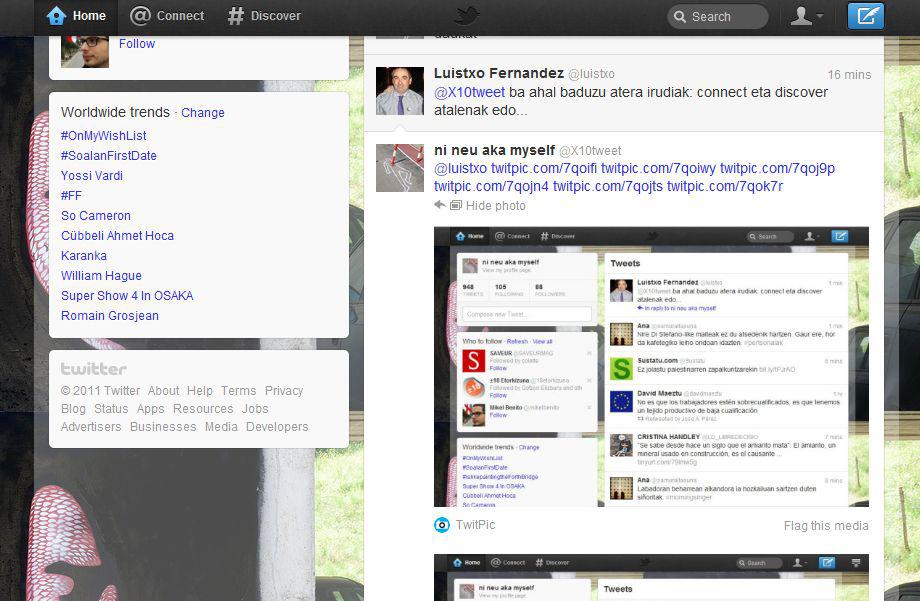Flag this media link
The width and height of the screenshot is (920, 601).
click(x=826, y=526)
